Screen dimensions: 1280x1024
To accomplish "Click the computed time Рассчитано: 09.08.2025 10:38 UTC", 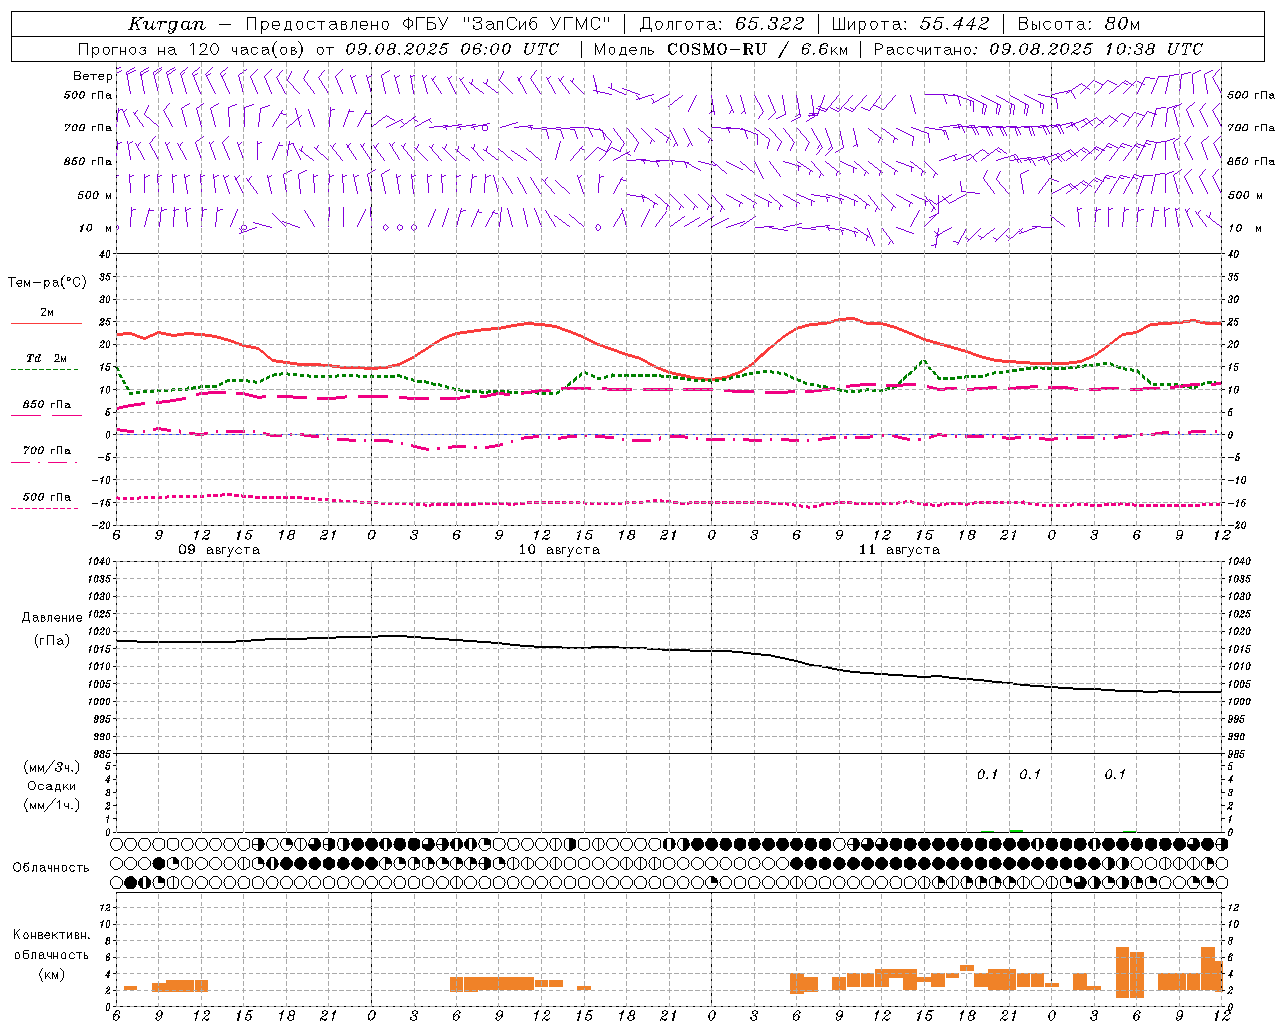I will point(1038,49).
